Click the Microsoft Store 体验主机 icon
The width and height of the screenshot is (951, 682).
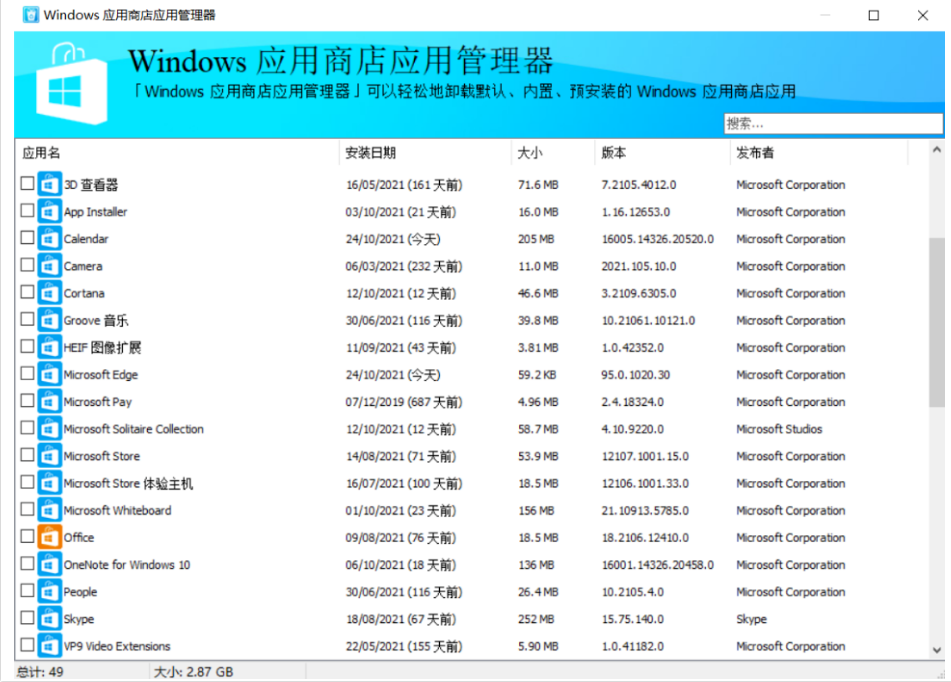49,483
